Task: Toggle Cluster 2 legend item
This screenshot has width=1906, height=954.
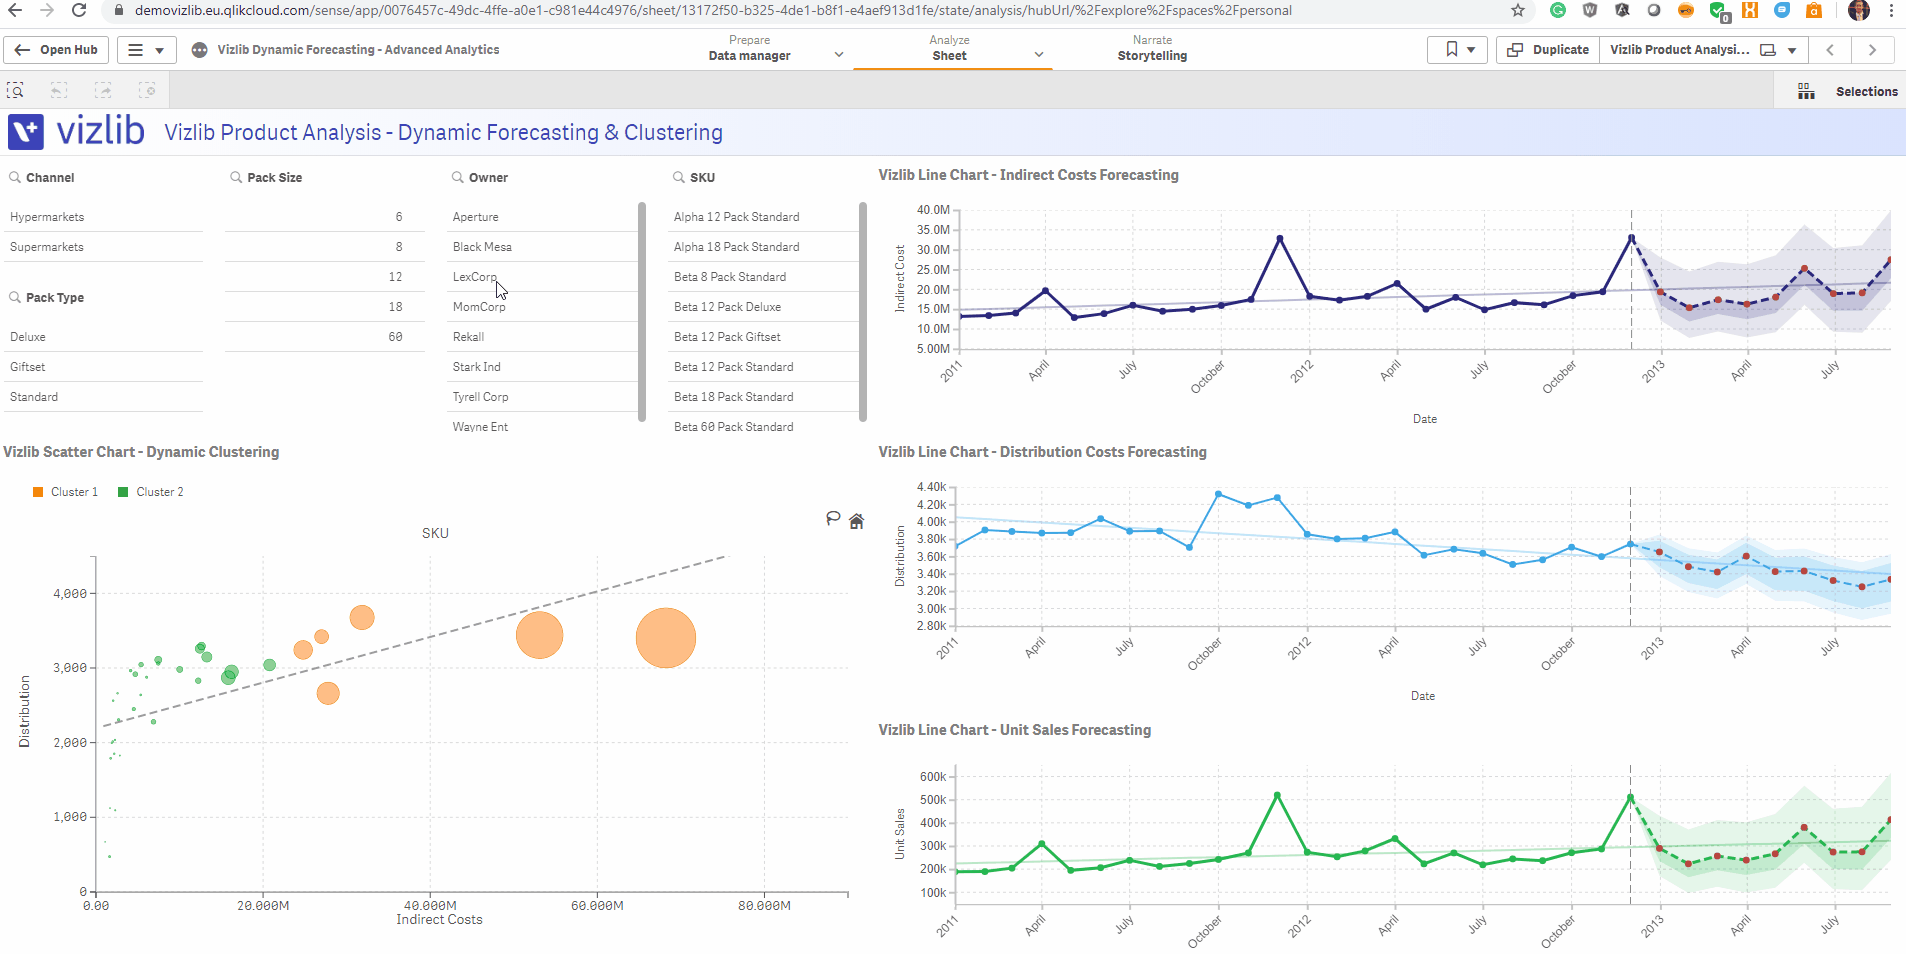Action: coord(151,492)
